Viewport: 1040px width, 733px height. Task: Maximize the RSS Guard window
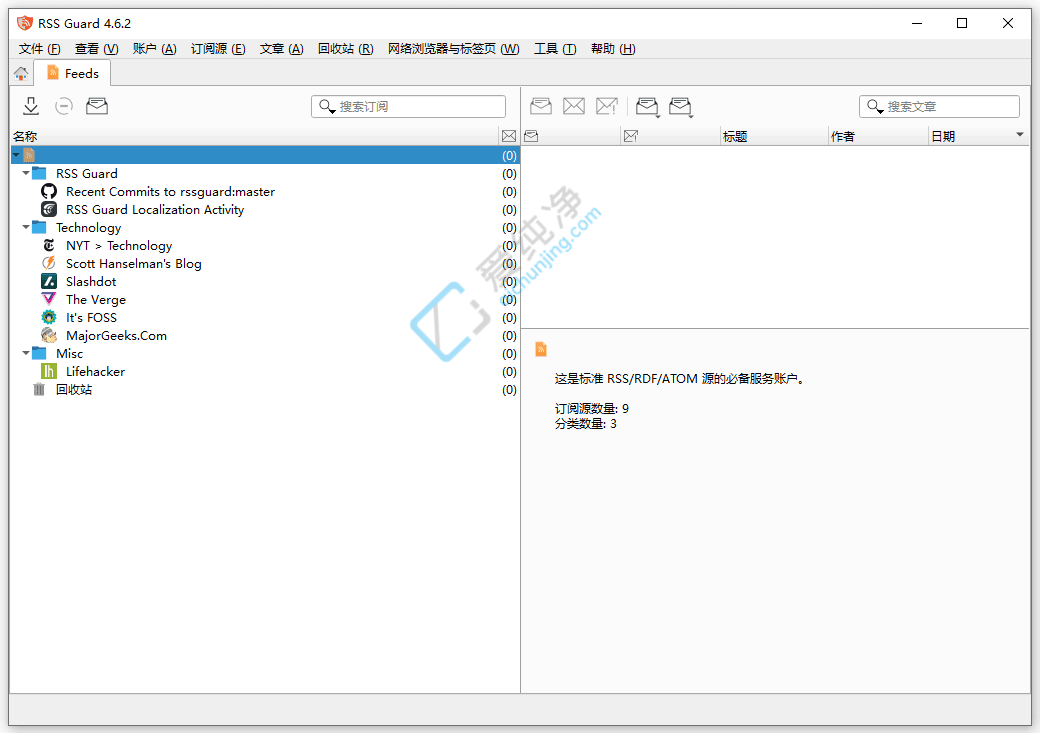point(962,23)
